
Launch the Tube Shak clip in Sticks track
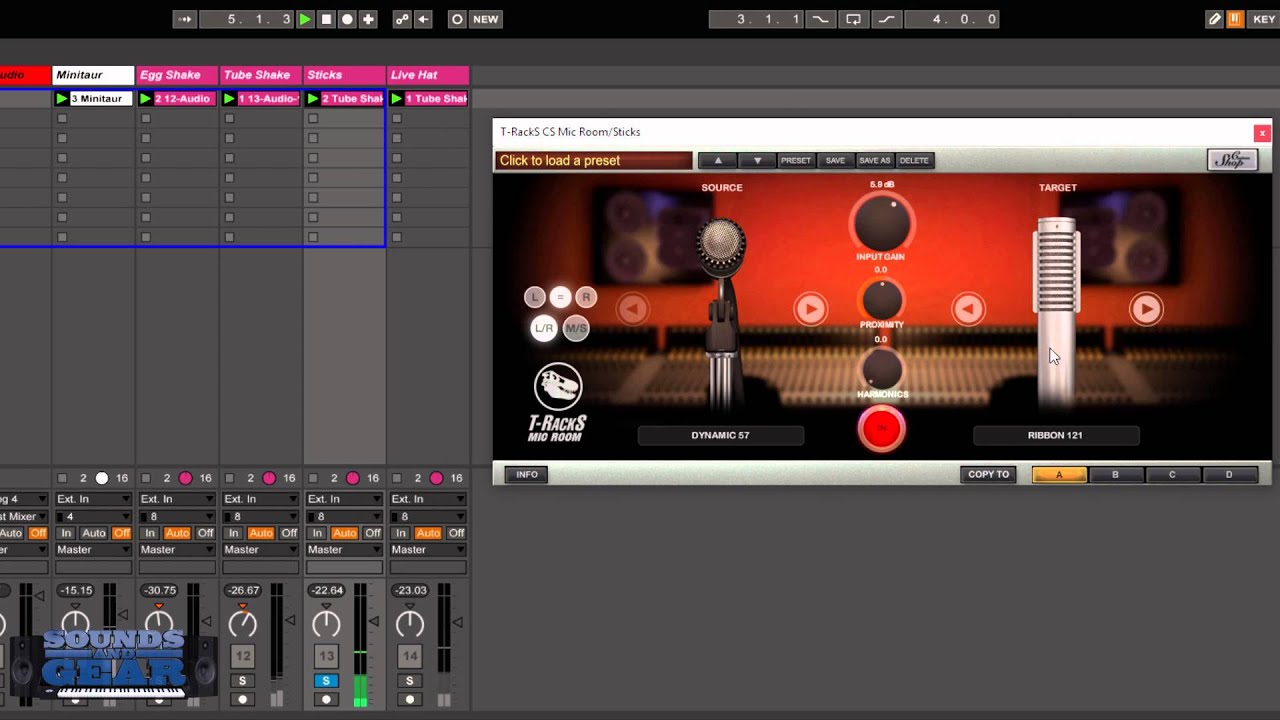(x=314, y=98)
